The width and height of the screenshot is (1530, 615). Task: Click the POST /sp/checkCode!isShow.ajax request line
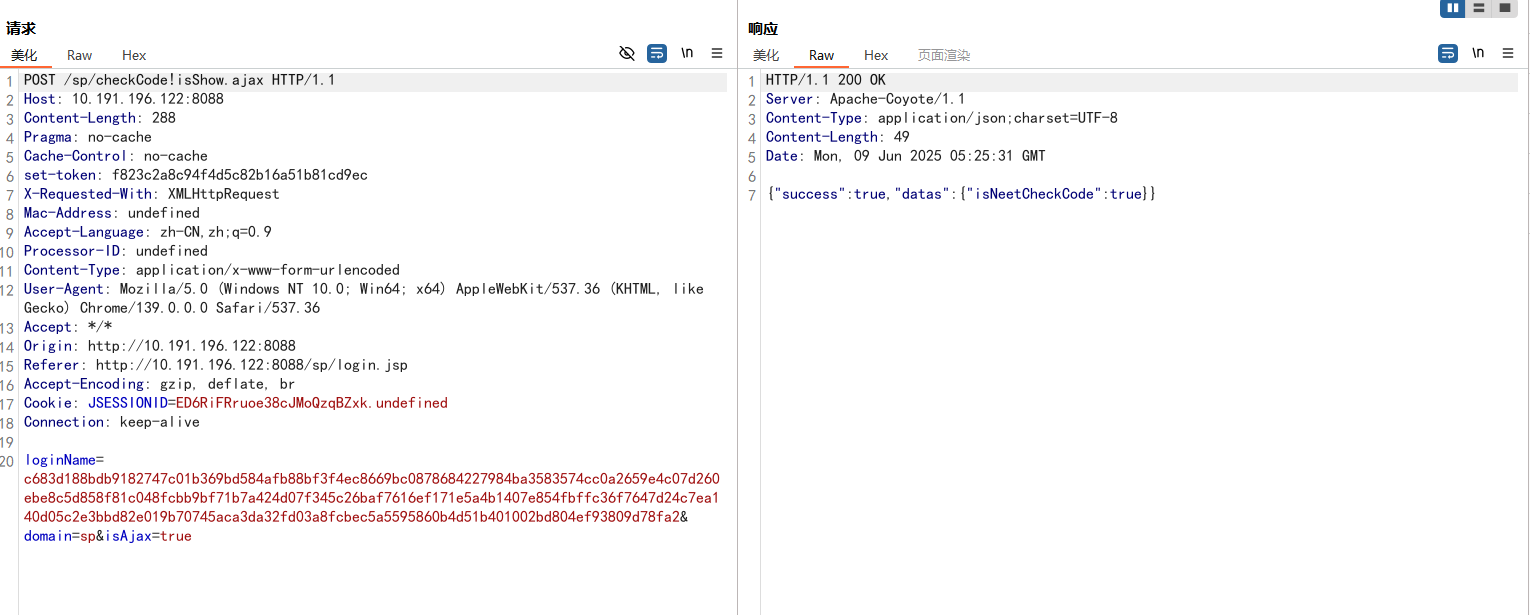coord(180,80)
